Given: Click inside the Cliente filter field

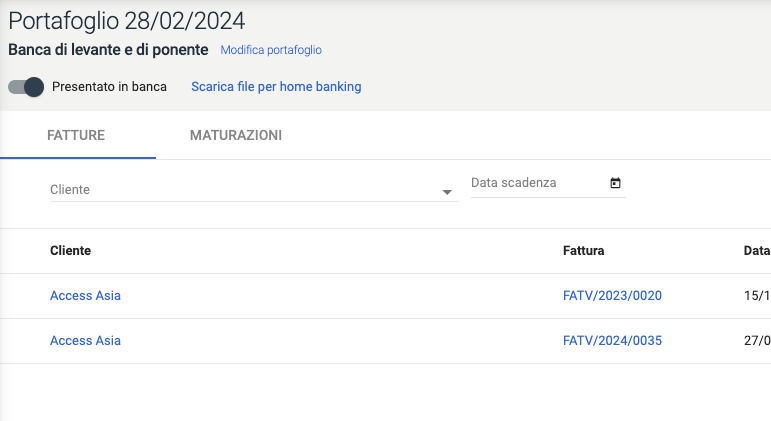Looking at the screenshot, I should click(240, 190).
